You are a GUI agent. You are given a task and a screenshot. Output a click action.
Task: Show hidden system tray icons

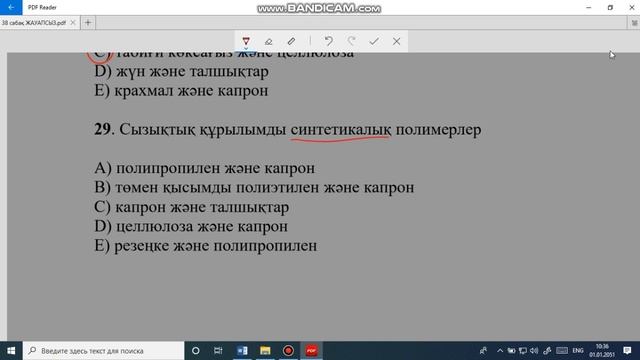click(500, 351)
